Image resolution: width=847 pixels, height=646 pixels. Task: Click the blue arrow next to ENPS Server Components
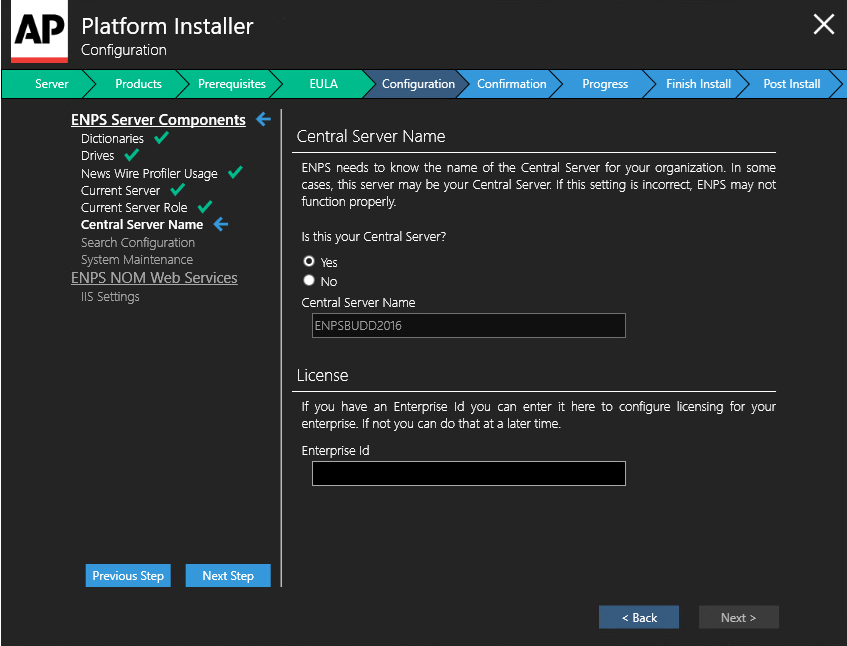(x=263, y=119)
